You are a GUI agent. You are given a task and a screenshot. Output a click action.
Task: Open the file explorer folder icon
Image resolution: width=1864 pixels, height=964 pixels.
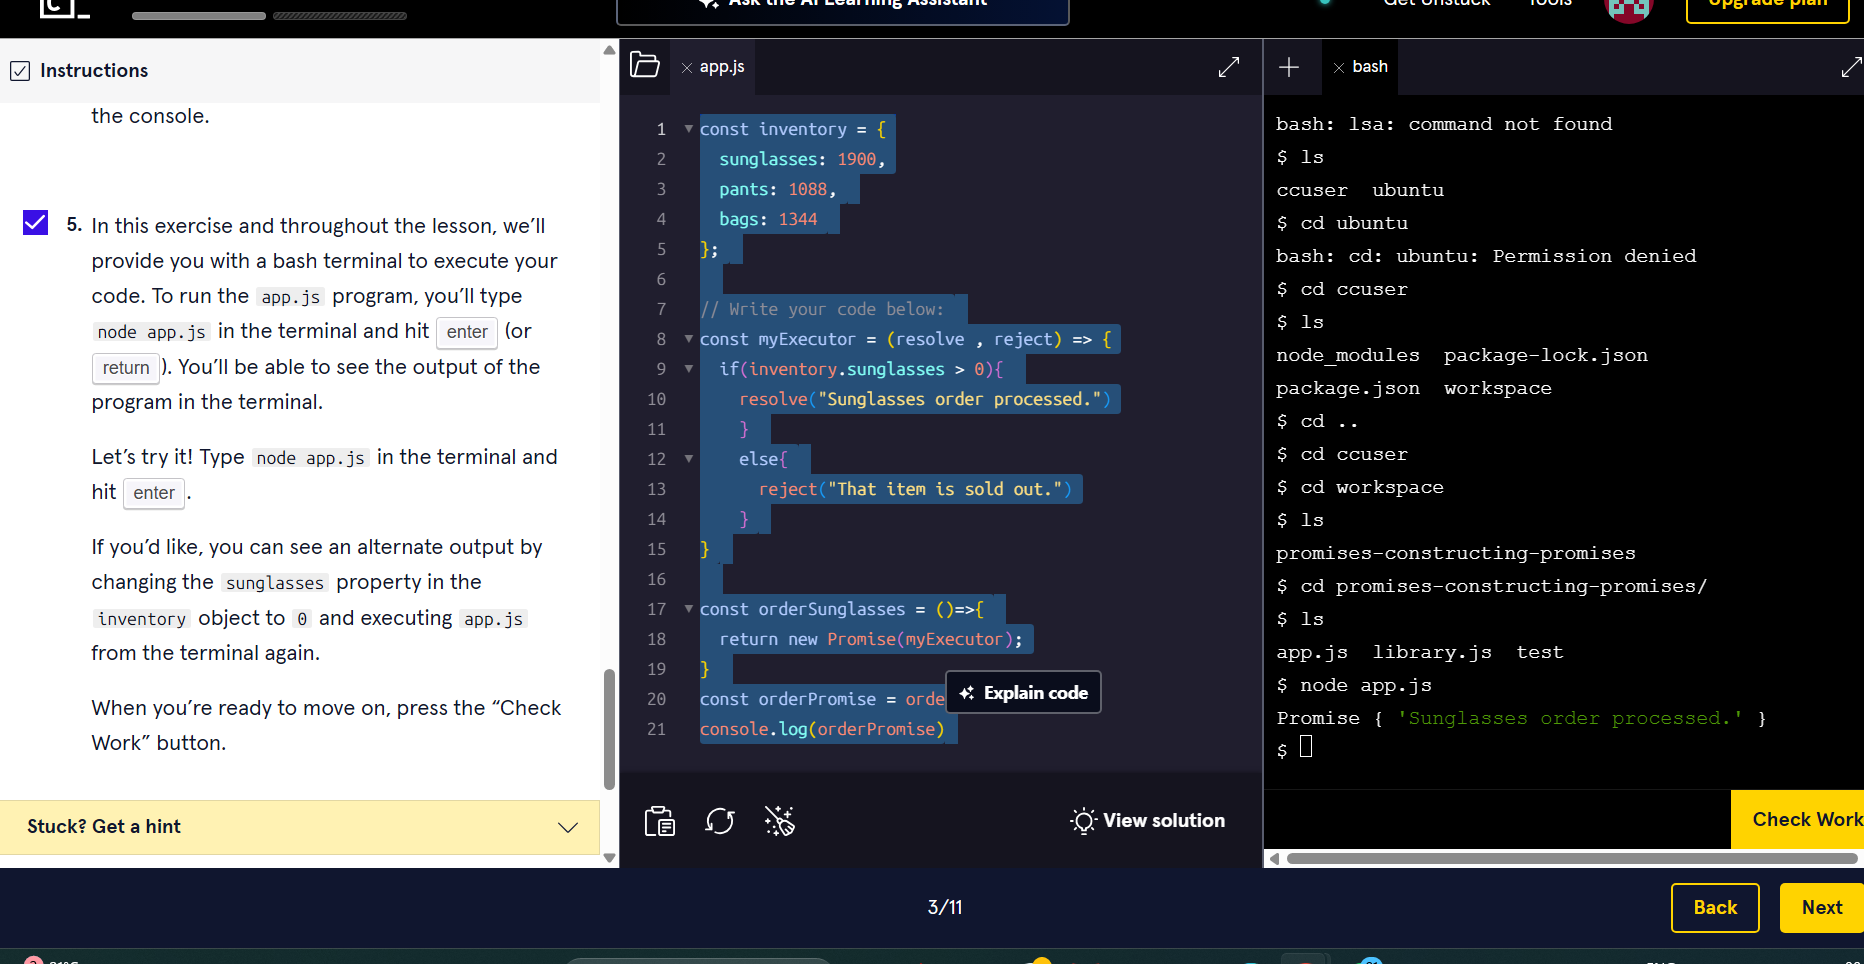645,66
